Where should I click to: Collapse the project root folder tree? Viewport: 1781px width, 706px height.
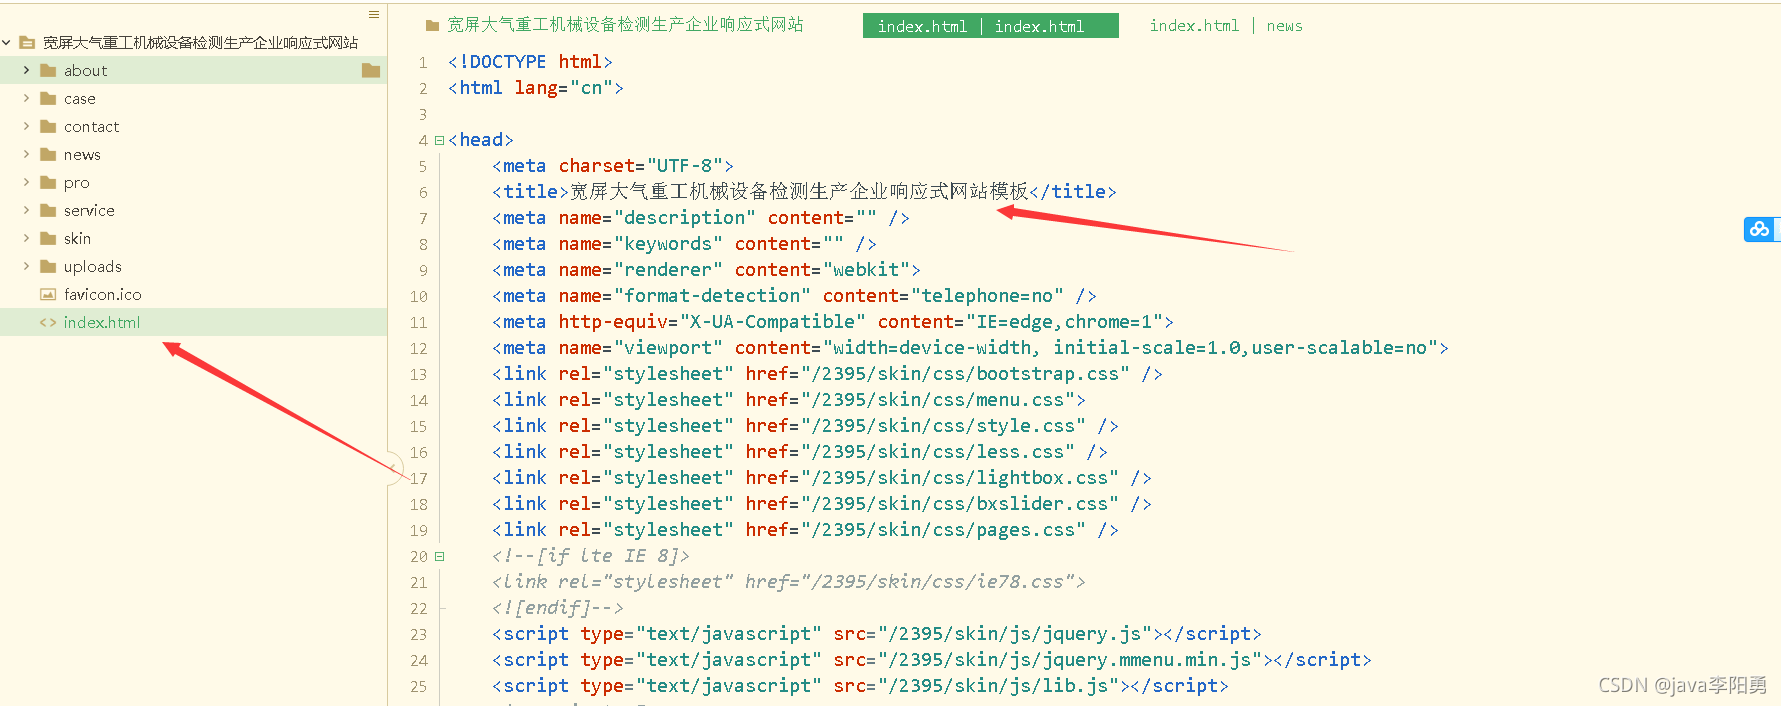click(x=7, y=43)
